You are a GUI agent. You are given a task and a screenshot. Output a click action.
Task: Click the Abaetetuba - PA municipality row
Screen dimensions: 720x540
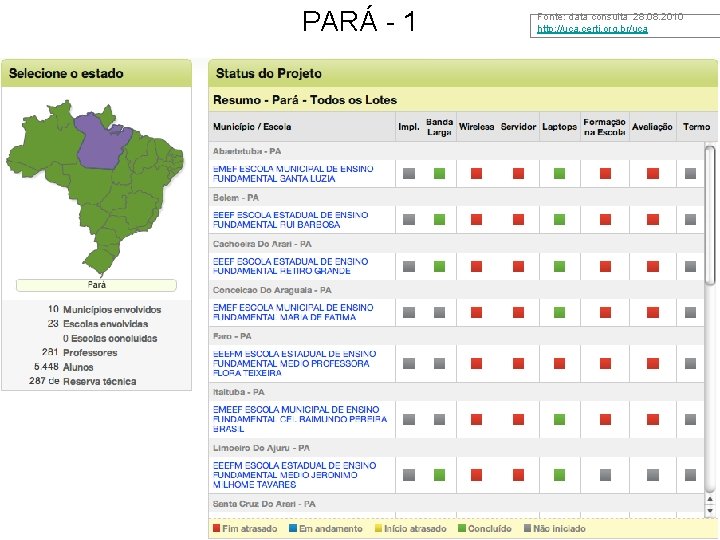coord(457,151)
